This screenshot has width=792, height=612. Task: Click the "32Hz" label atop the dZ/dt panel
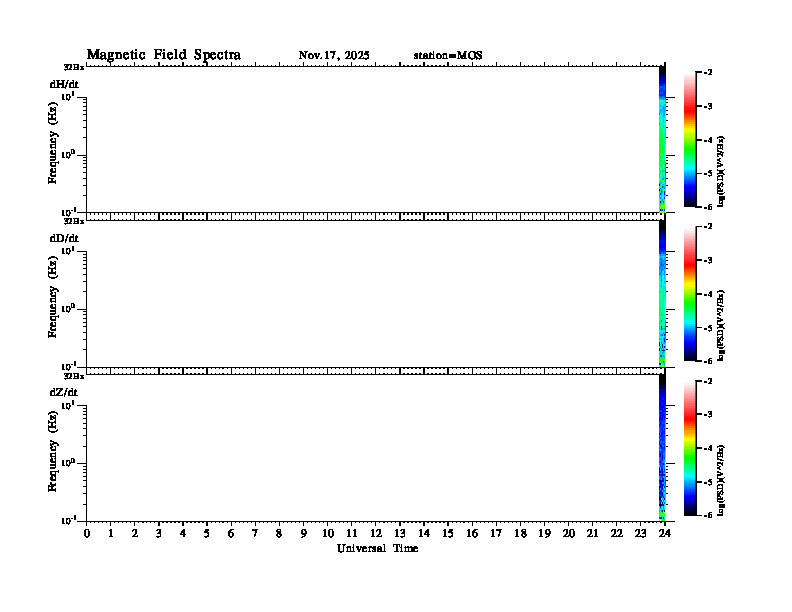coord(74,376)
